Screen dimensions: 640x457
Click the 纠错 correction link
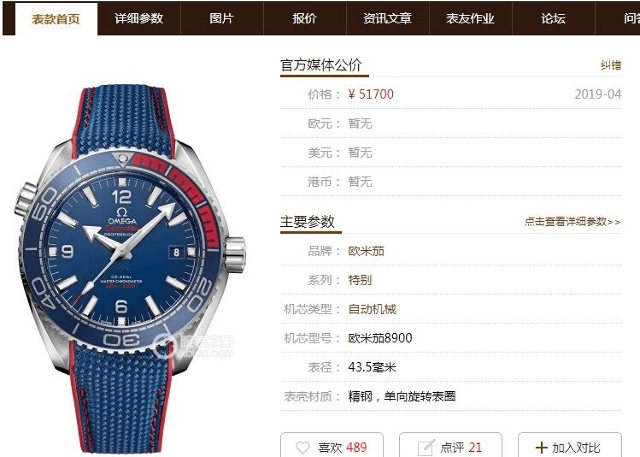pos(611,65)
